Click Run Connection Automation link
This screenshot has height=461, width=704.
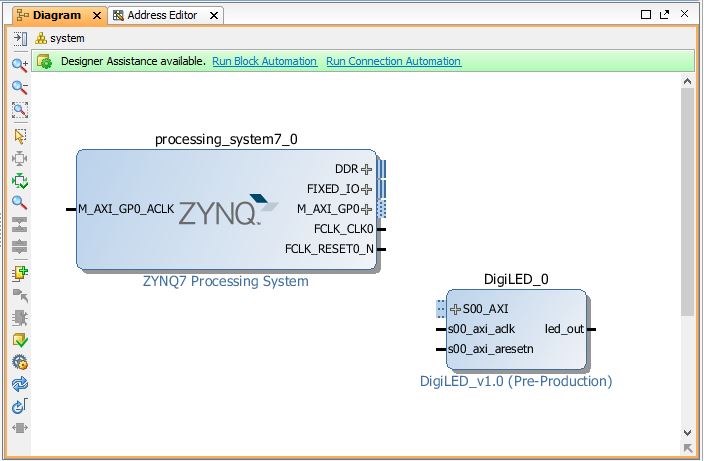click(393, 61)
